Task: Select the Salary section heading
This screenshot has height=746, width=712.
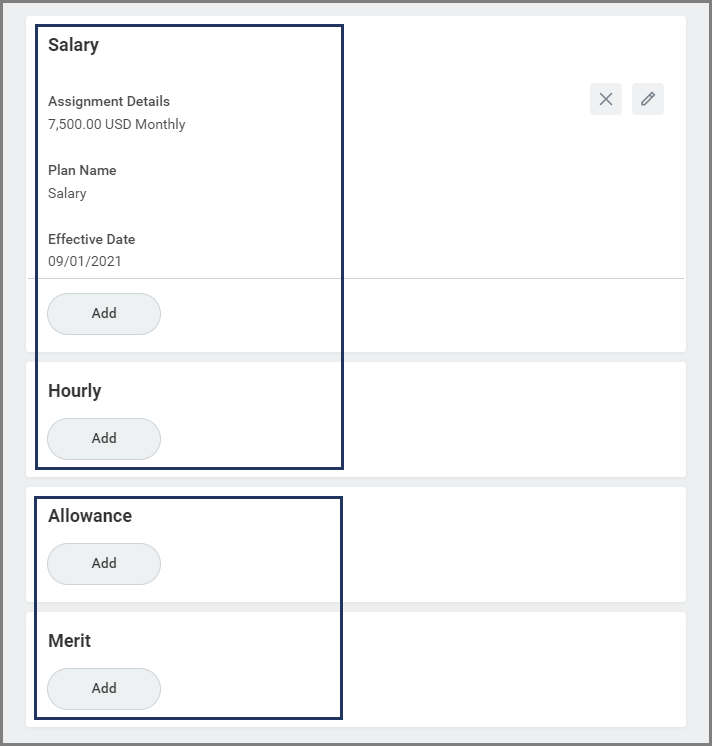Action: 73,45
